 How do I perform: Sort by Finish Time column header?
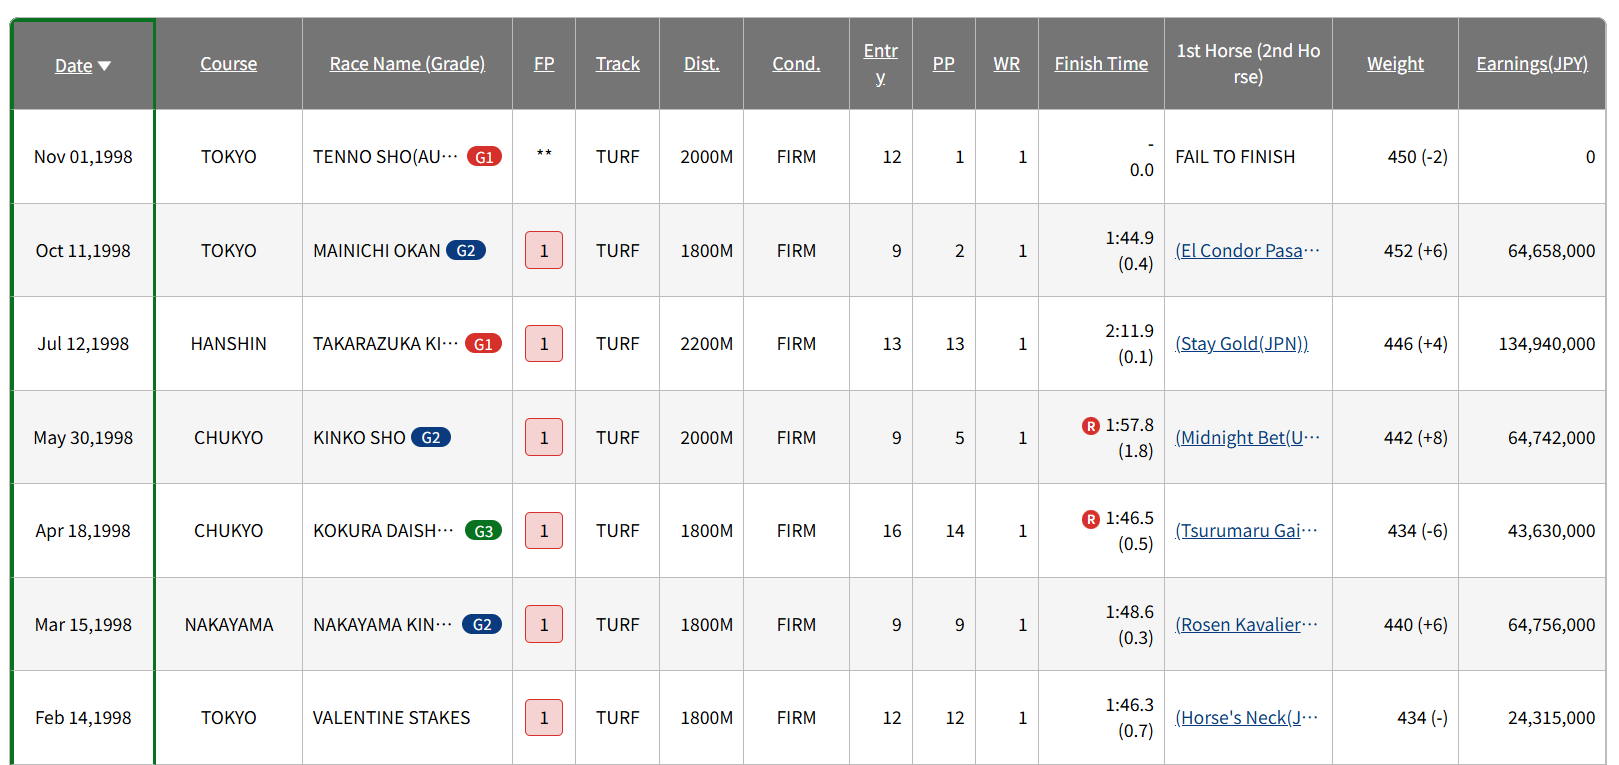click(x=1101, y=64)
